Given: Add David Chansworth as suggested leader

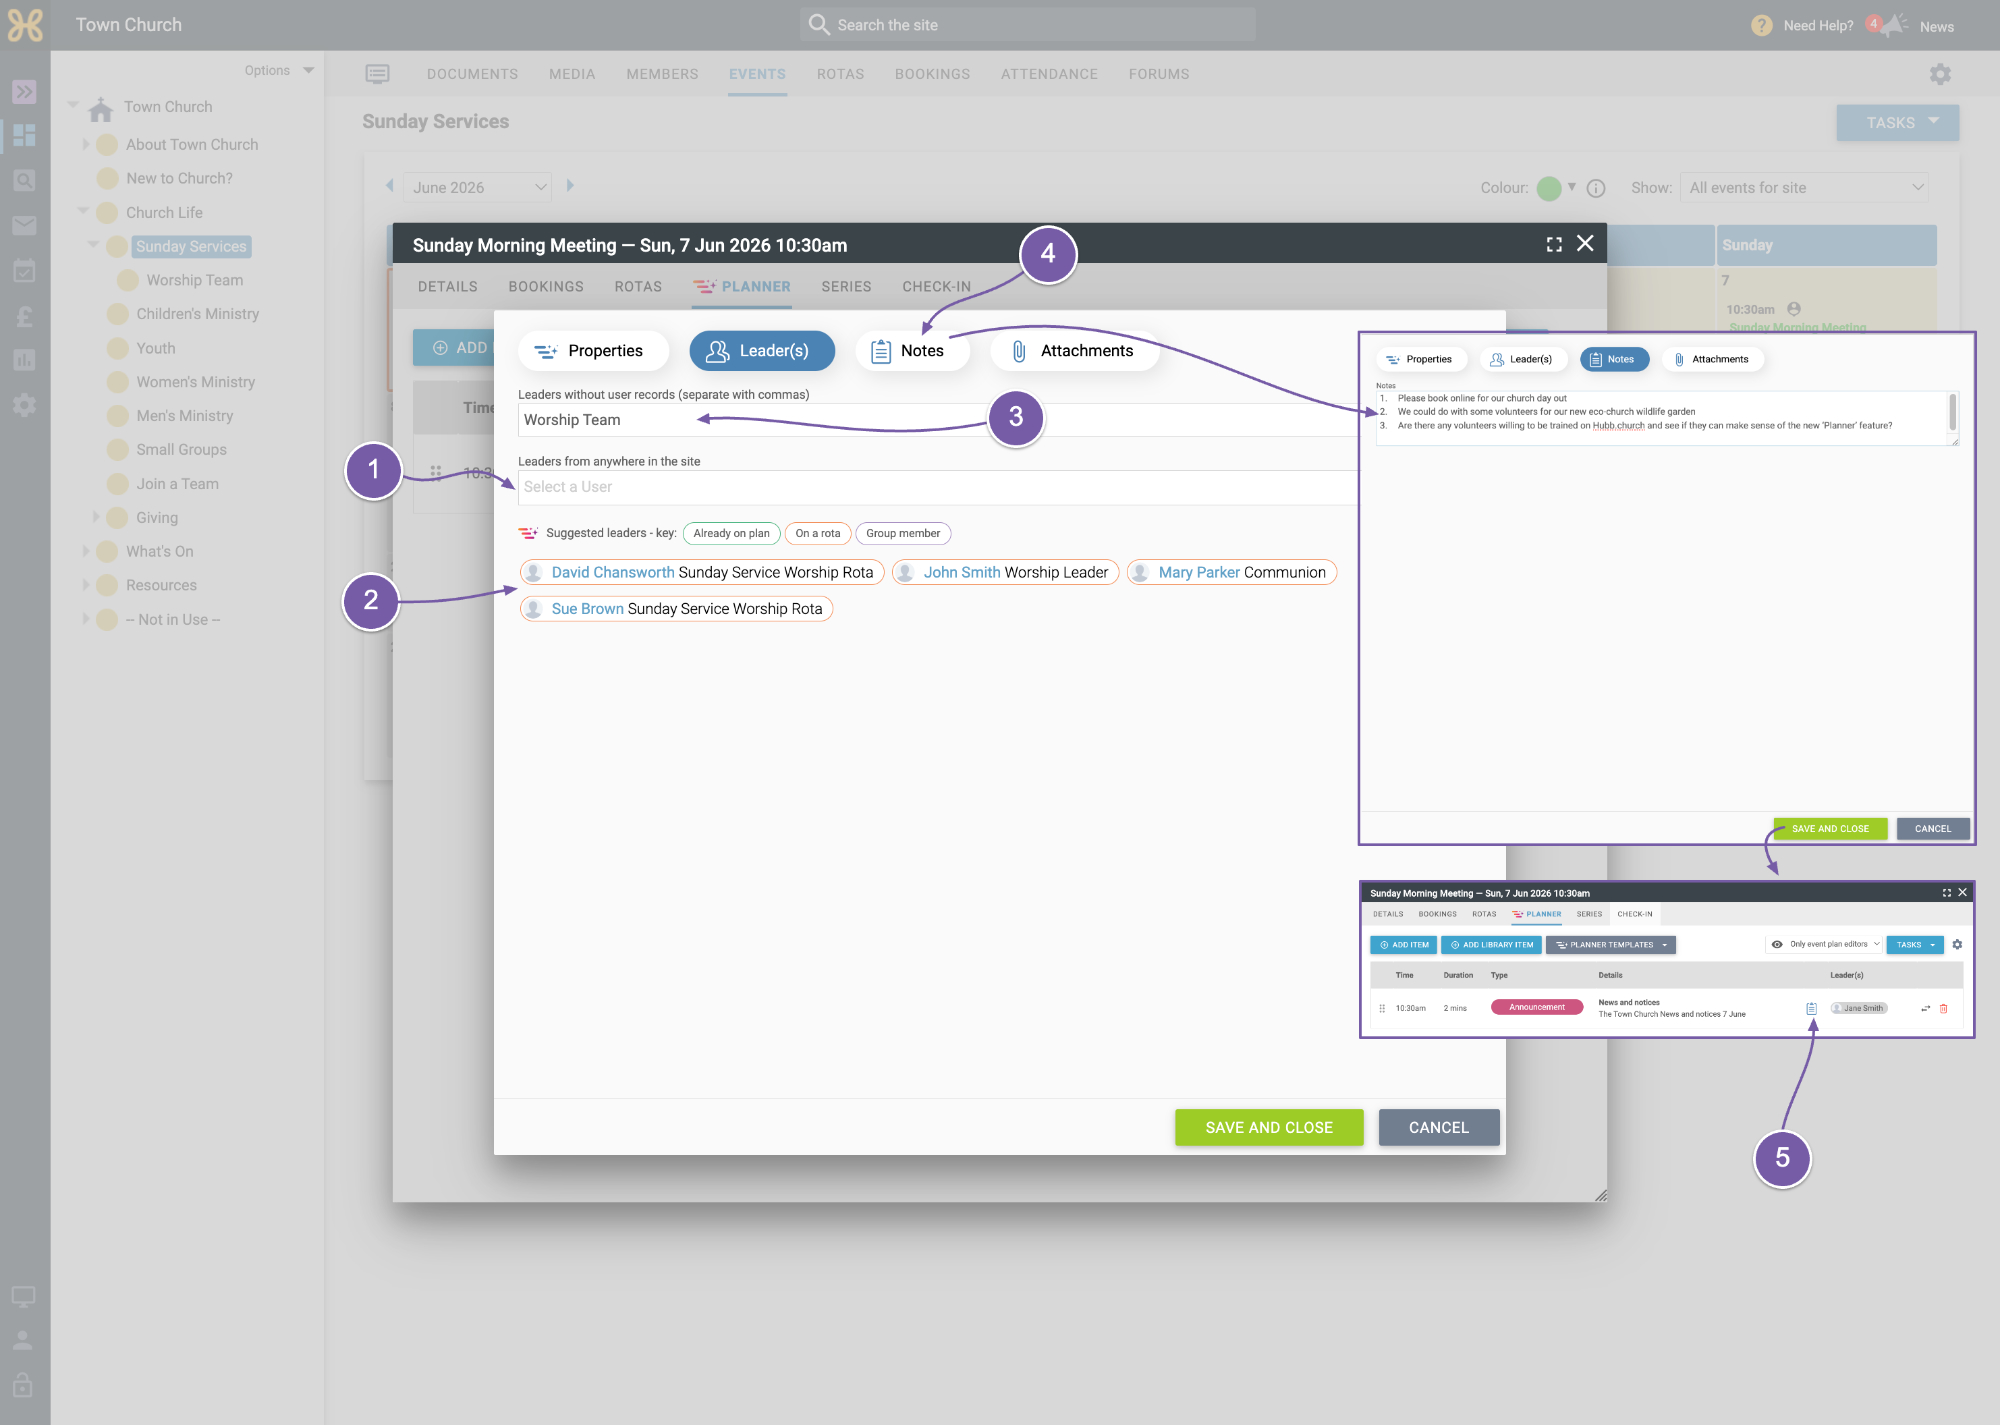Looking at the screenshot, I should click(x=702, y=572).
